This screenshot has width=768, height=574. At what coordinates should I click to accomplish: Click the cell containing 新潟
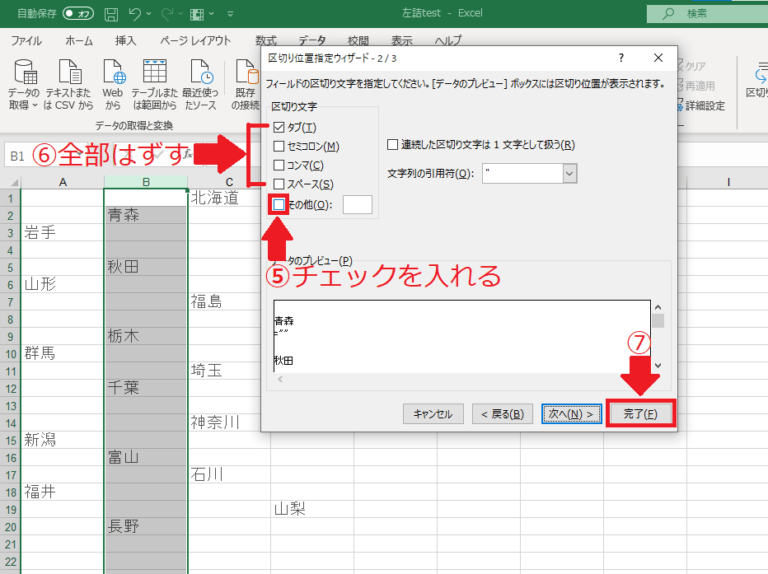pos(62,440)
